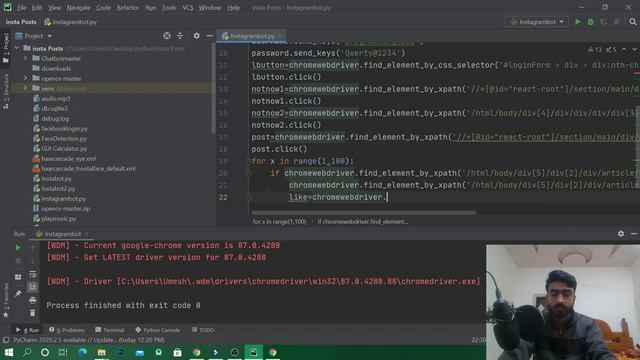
Task: Expand the opencv-master folder
Action: coord(25,78)
